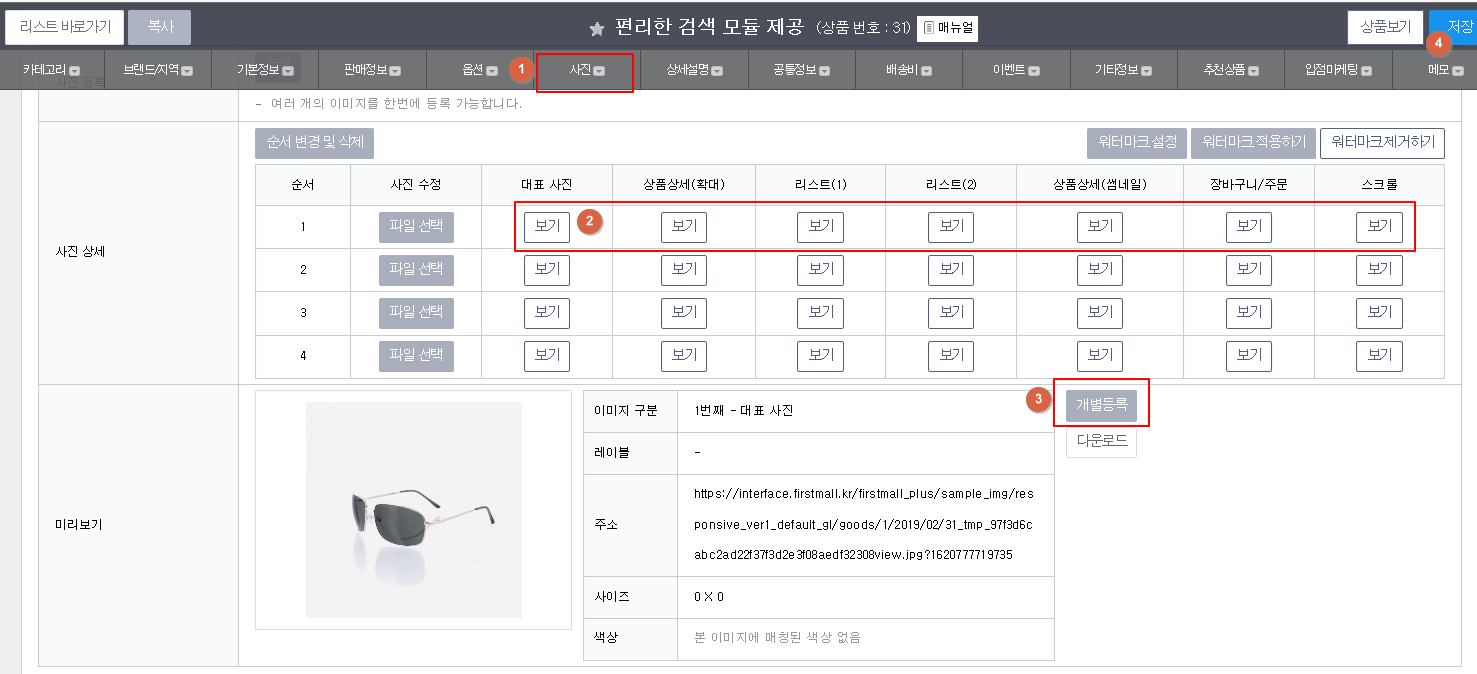The image size is (1477, 674).
Task: Open the 추천상품 tab
Action: pos(1231,71)
